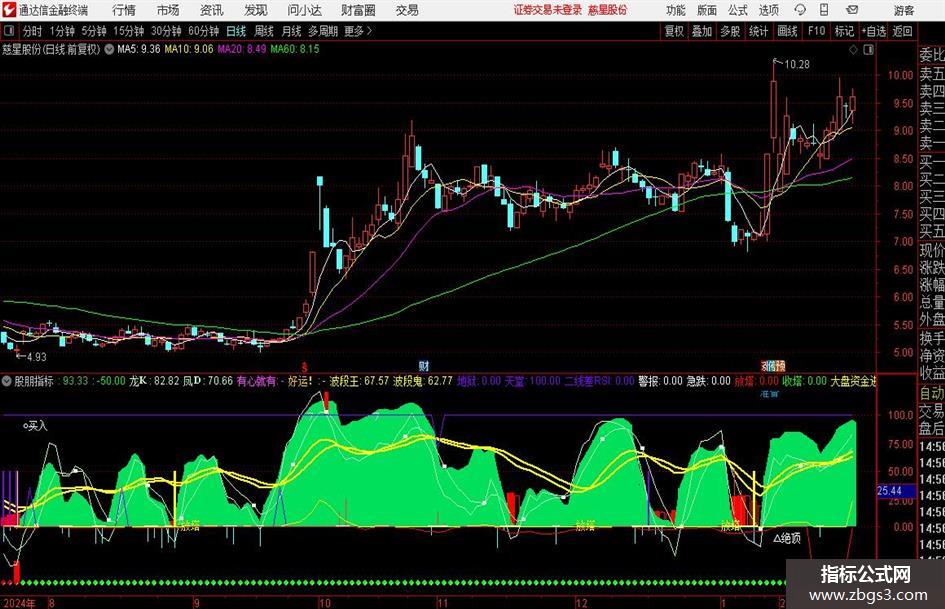The image size is (945, 609).
Task: Click the red 慈星股份 title link
Action: (x=608, y=10)
